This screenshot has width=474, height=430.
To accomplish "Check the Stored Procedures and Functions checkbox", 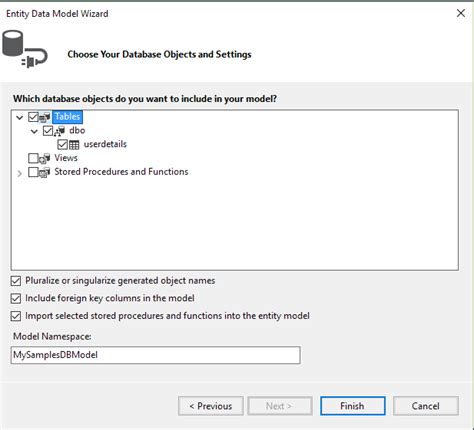I will coord(33,172).
